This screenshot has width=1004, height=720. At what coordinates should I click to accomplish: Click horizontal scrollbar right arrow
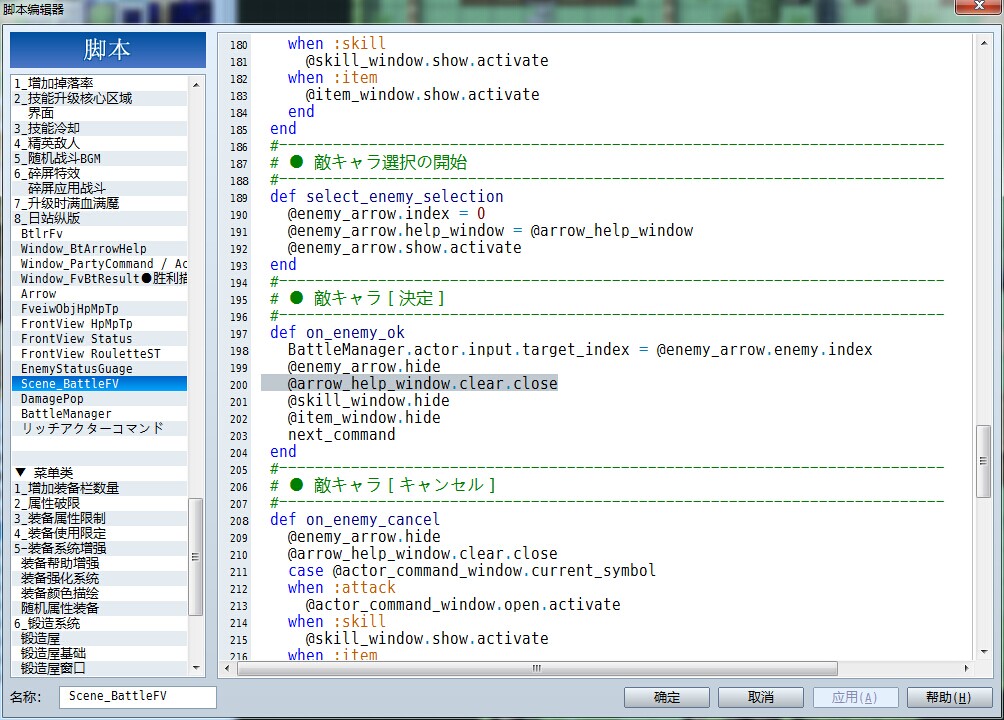click(x=966, y=668)
